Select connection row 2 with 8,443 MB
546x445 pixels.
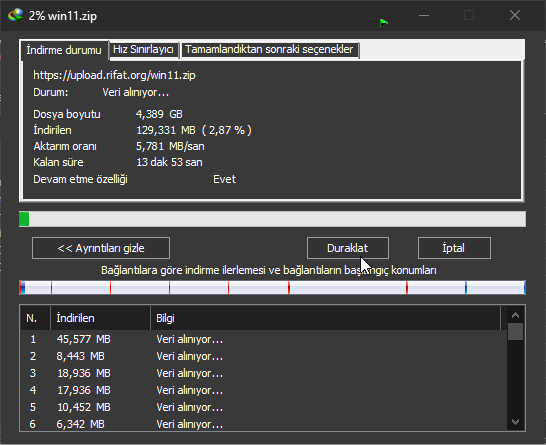click(x=264, y=356)
